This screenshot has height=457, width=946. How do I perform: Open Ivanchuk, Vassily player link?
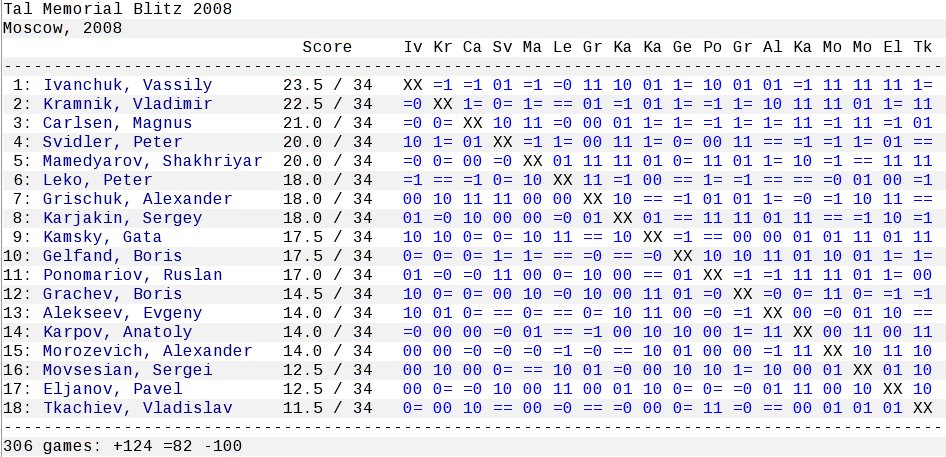click(127, 85)
